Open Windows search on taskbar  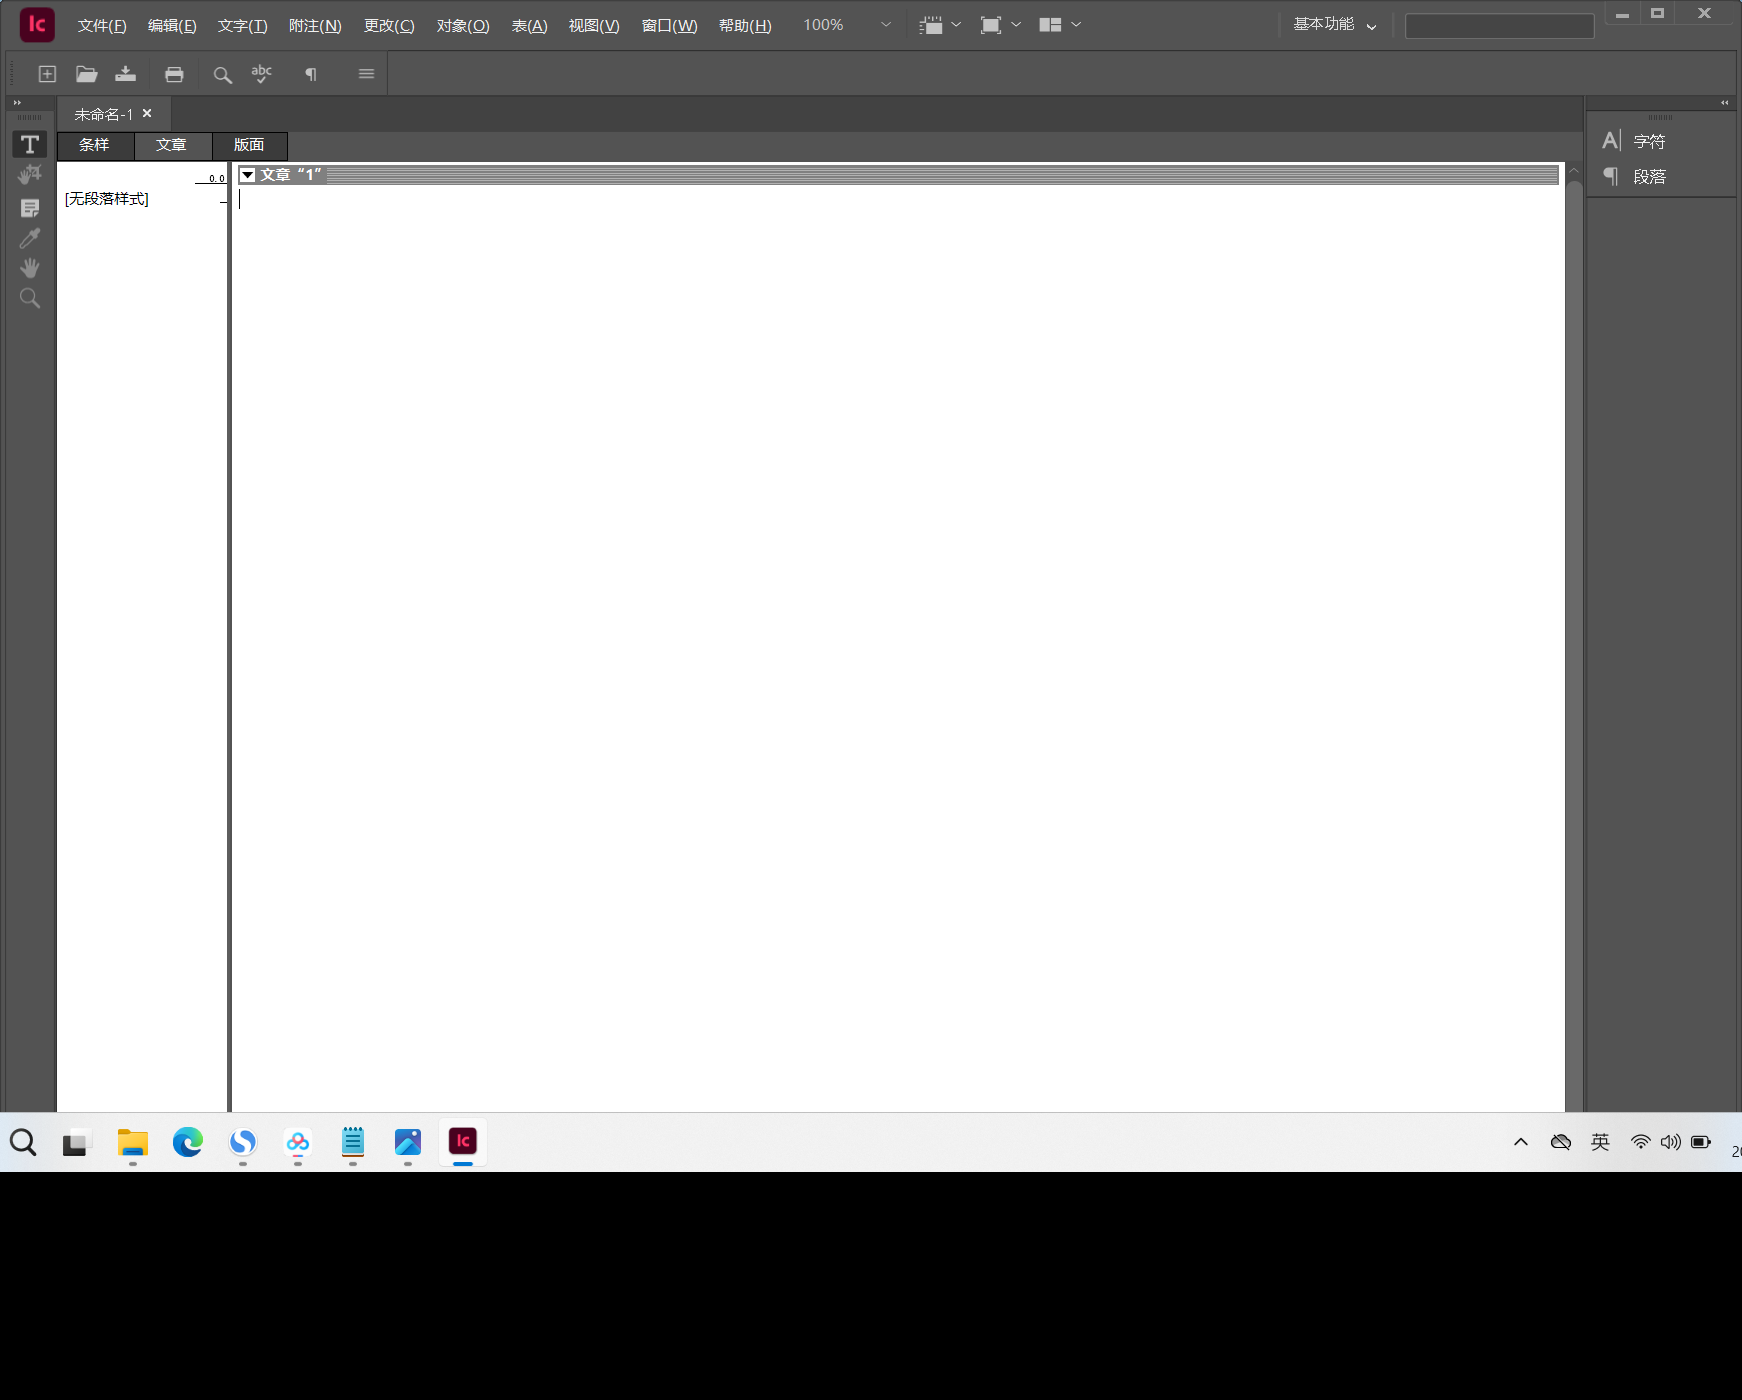[x=23, y=1142]
